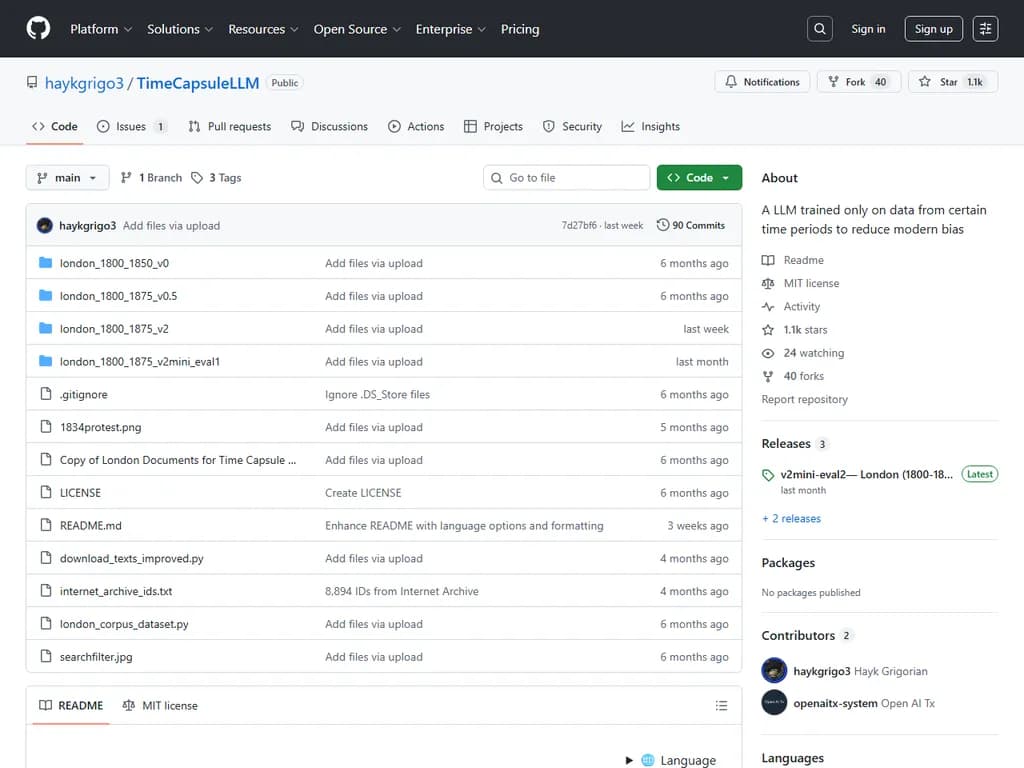Viewport: 1024px width, 768px height.
Task: Switch to the Pull requests tab
Action: (x=229, y=127)
